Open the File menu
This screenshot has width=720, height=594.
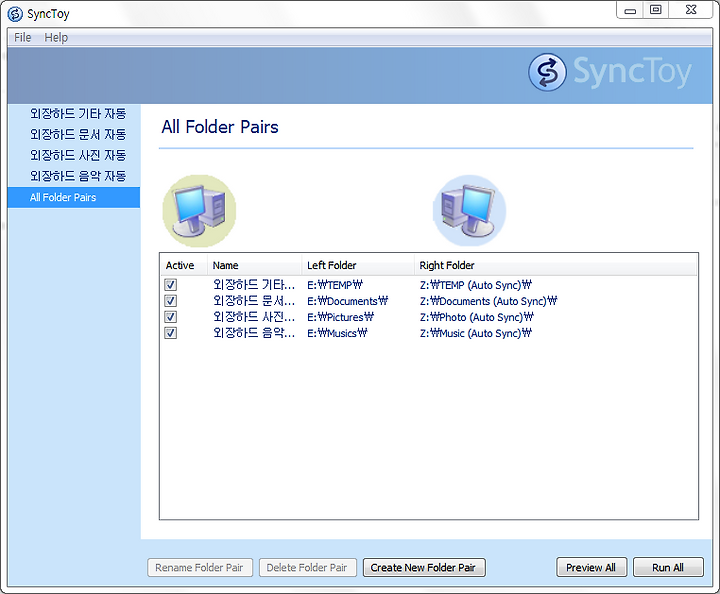pos(22,37)
